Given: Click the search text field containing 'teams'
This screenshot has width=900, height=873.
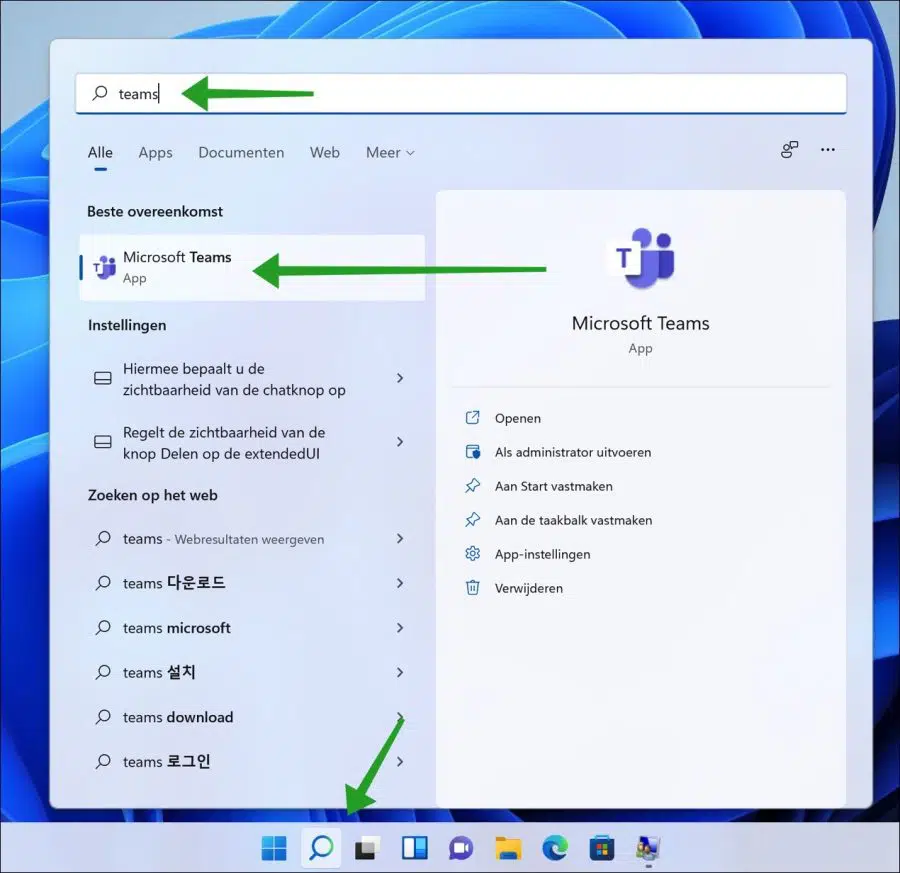Looking at the screenshot, I should tap(461, 93).
